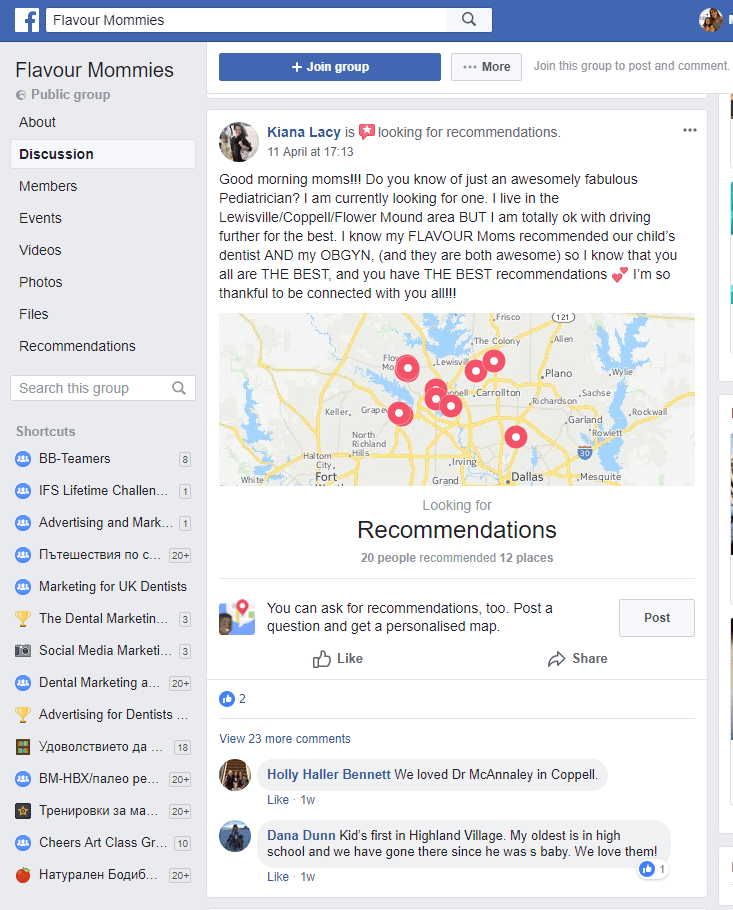The height and width of the screenshot is (910, 733).
Task: Click the search magnifier button in top bar
Action: point(469,20)
